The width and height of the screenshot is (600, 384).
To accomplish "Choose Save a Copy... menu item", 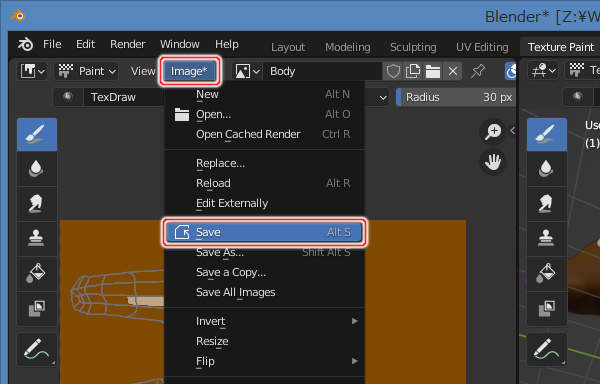I will [264, 272].
